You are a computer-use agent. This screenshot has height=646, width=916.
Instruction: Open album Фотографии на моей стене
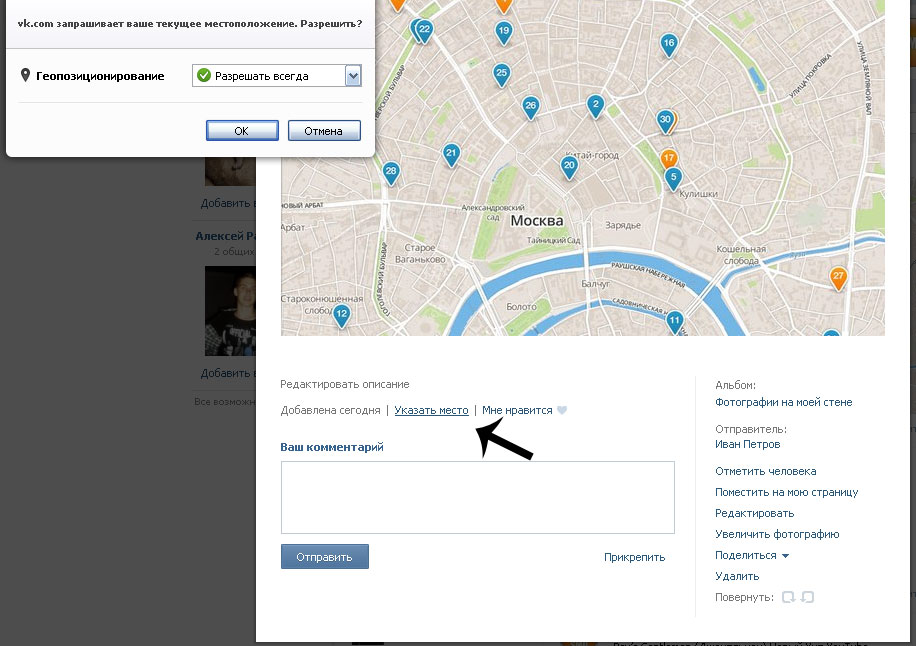[783, 402]
